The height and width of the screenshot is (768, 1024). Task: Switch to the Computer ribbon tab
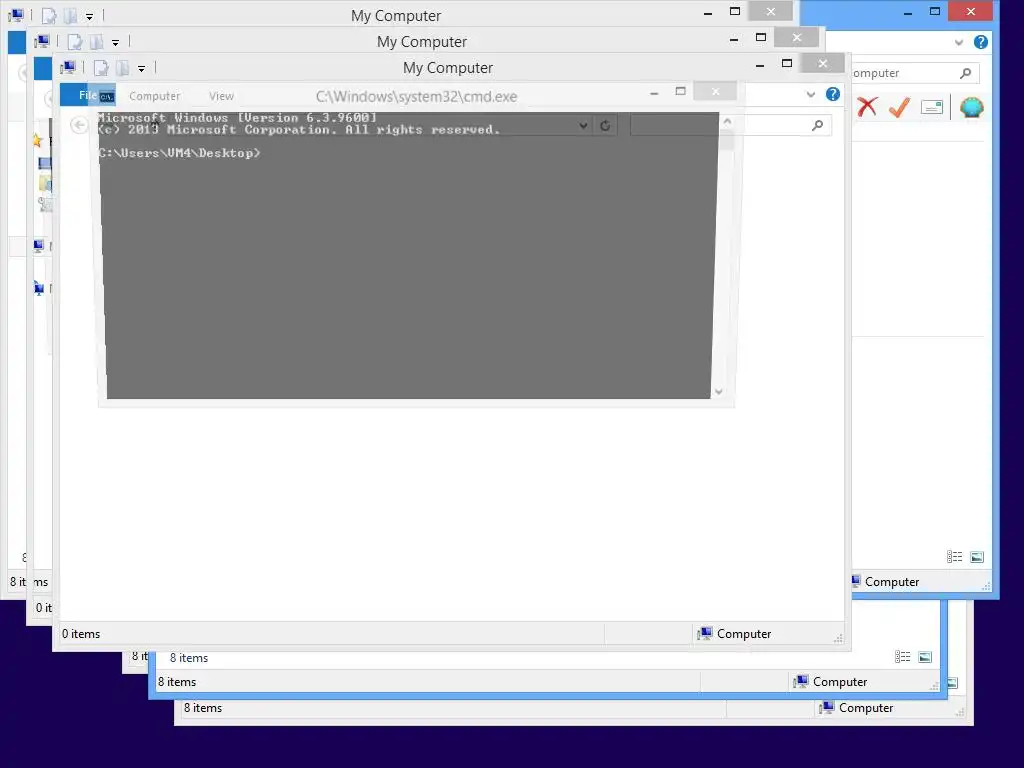click(x=154, y=96)
